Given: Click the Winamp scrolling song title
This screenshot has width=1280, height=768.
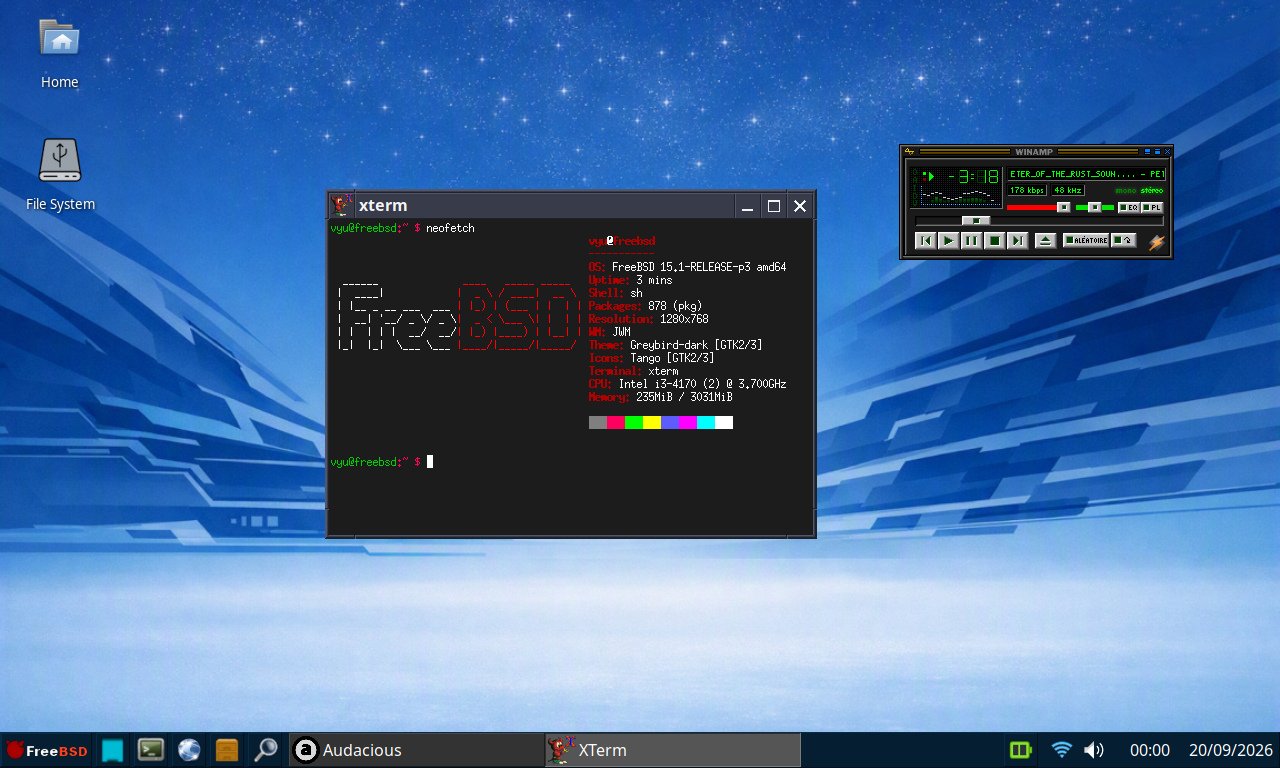Looking at the screenshot, I should 1086,174.
